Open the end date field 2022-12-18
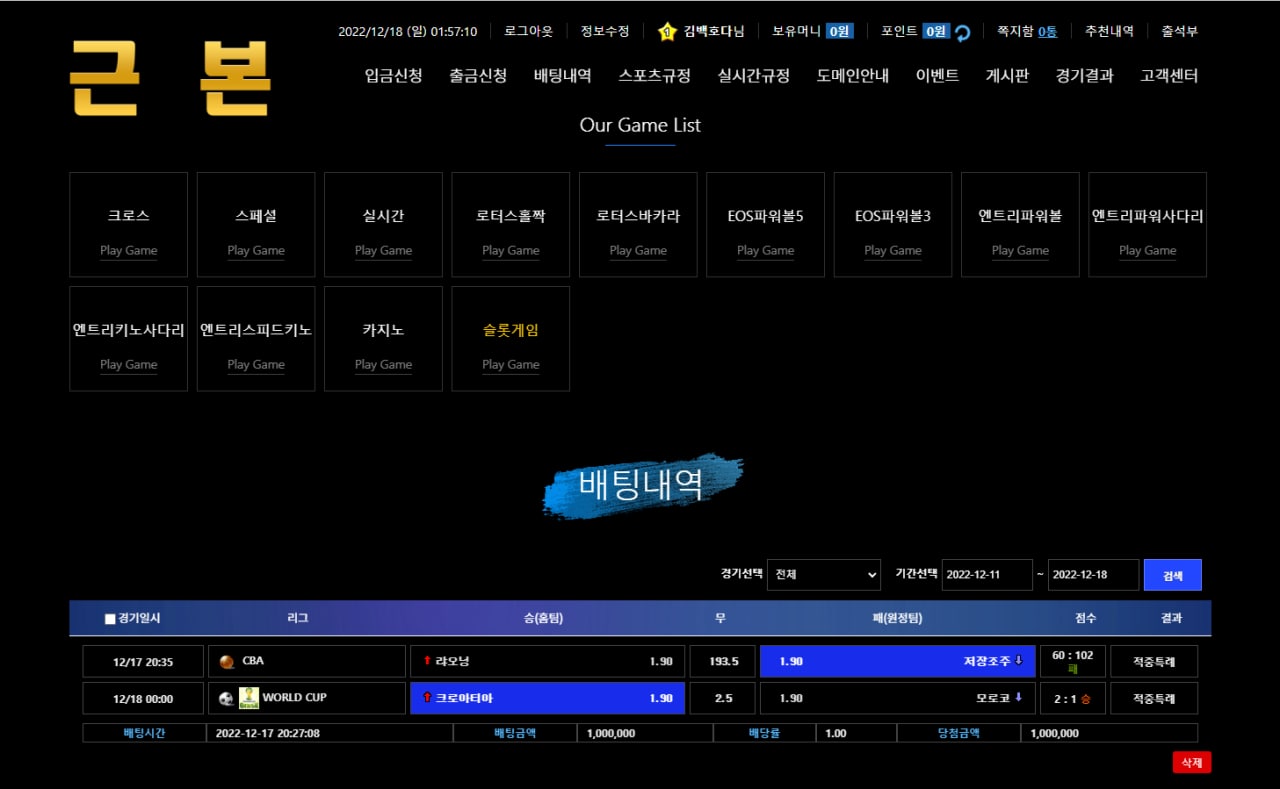This screenshot has height=789, width=1280. (x=1092, y=575)
